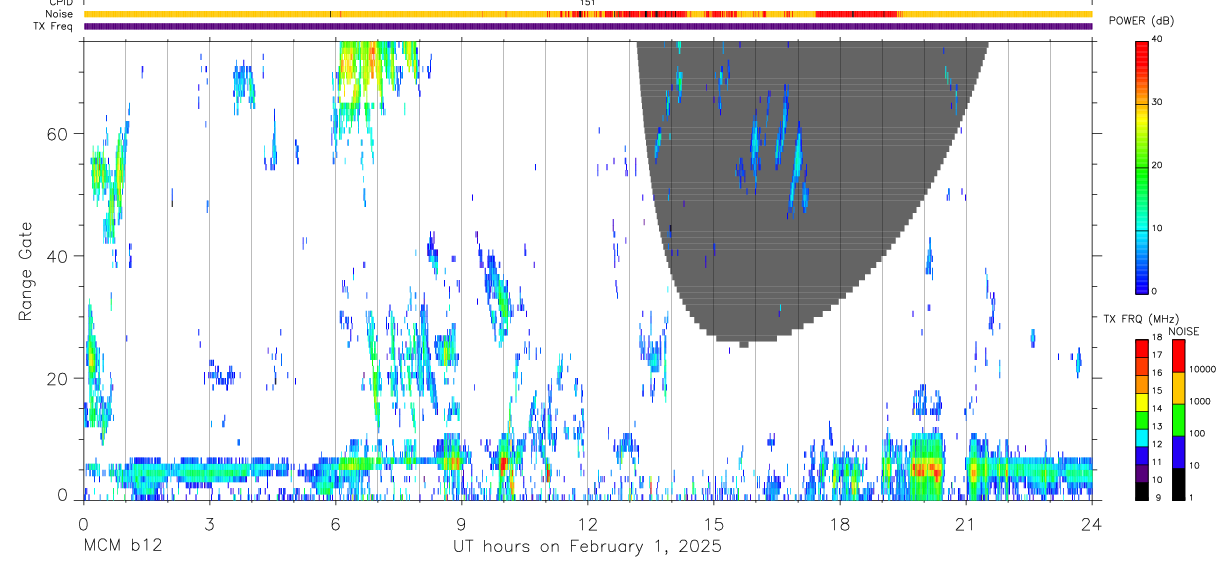Click the purple TX Freq strip above the plot
Image resolution: width=1228 pixels, height=567 pixels.
(587, 26)
